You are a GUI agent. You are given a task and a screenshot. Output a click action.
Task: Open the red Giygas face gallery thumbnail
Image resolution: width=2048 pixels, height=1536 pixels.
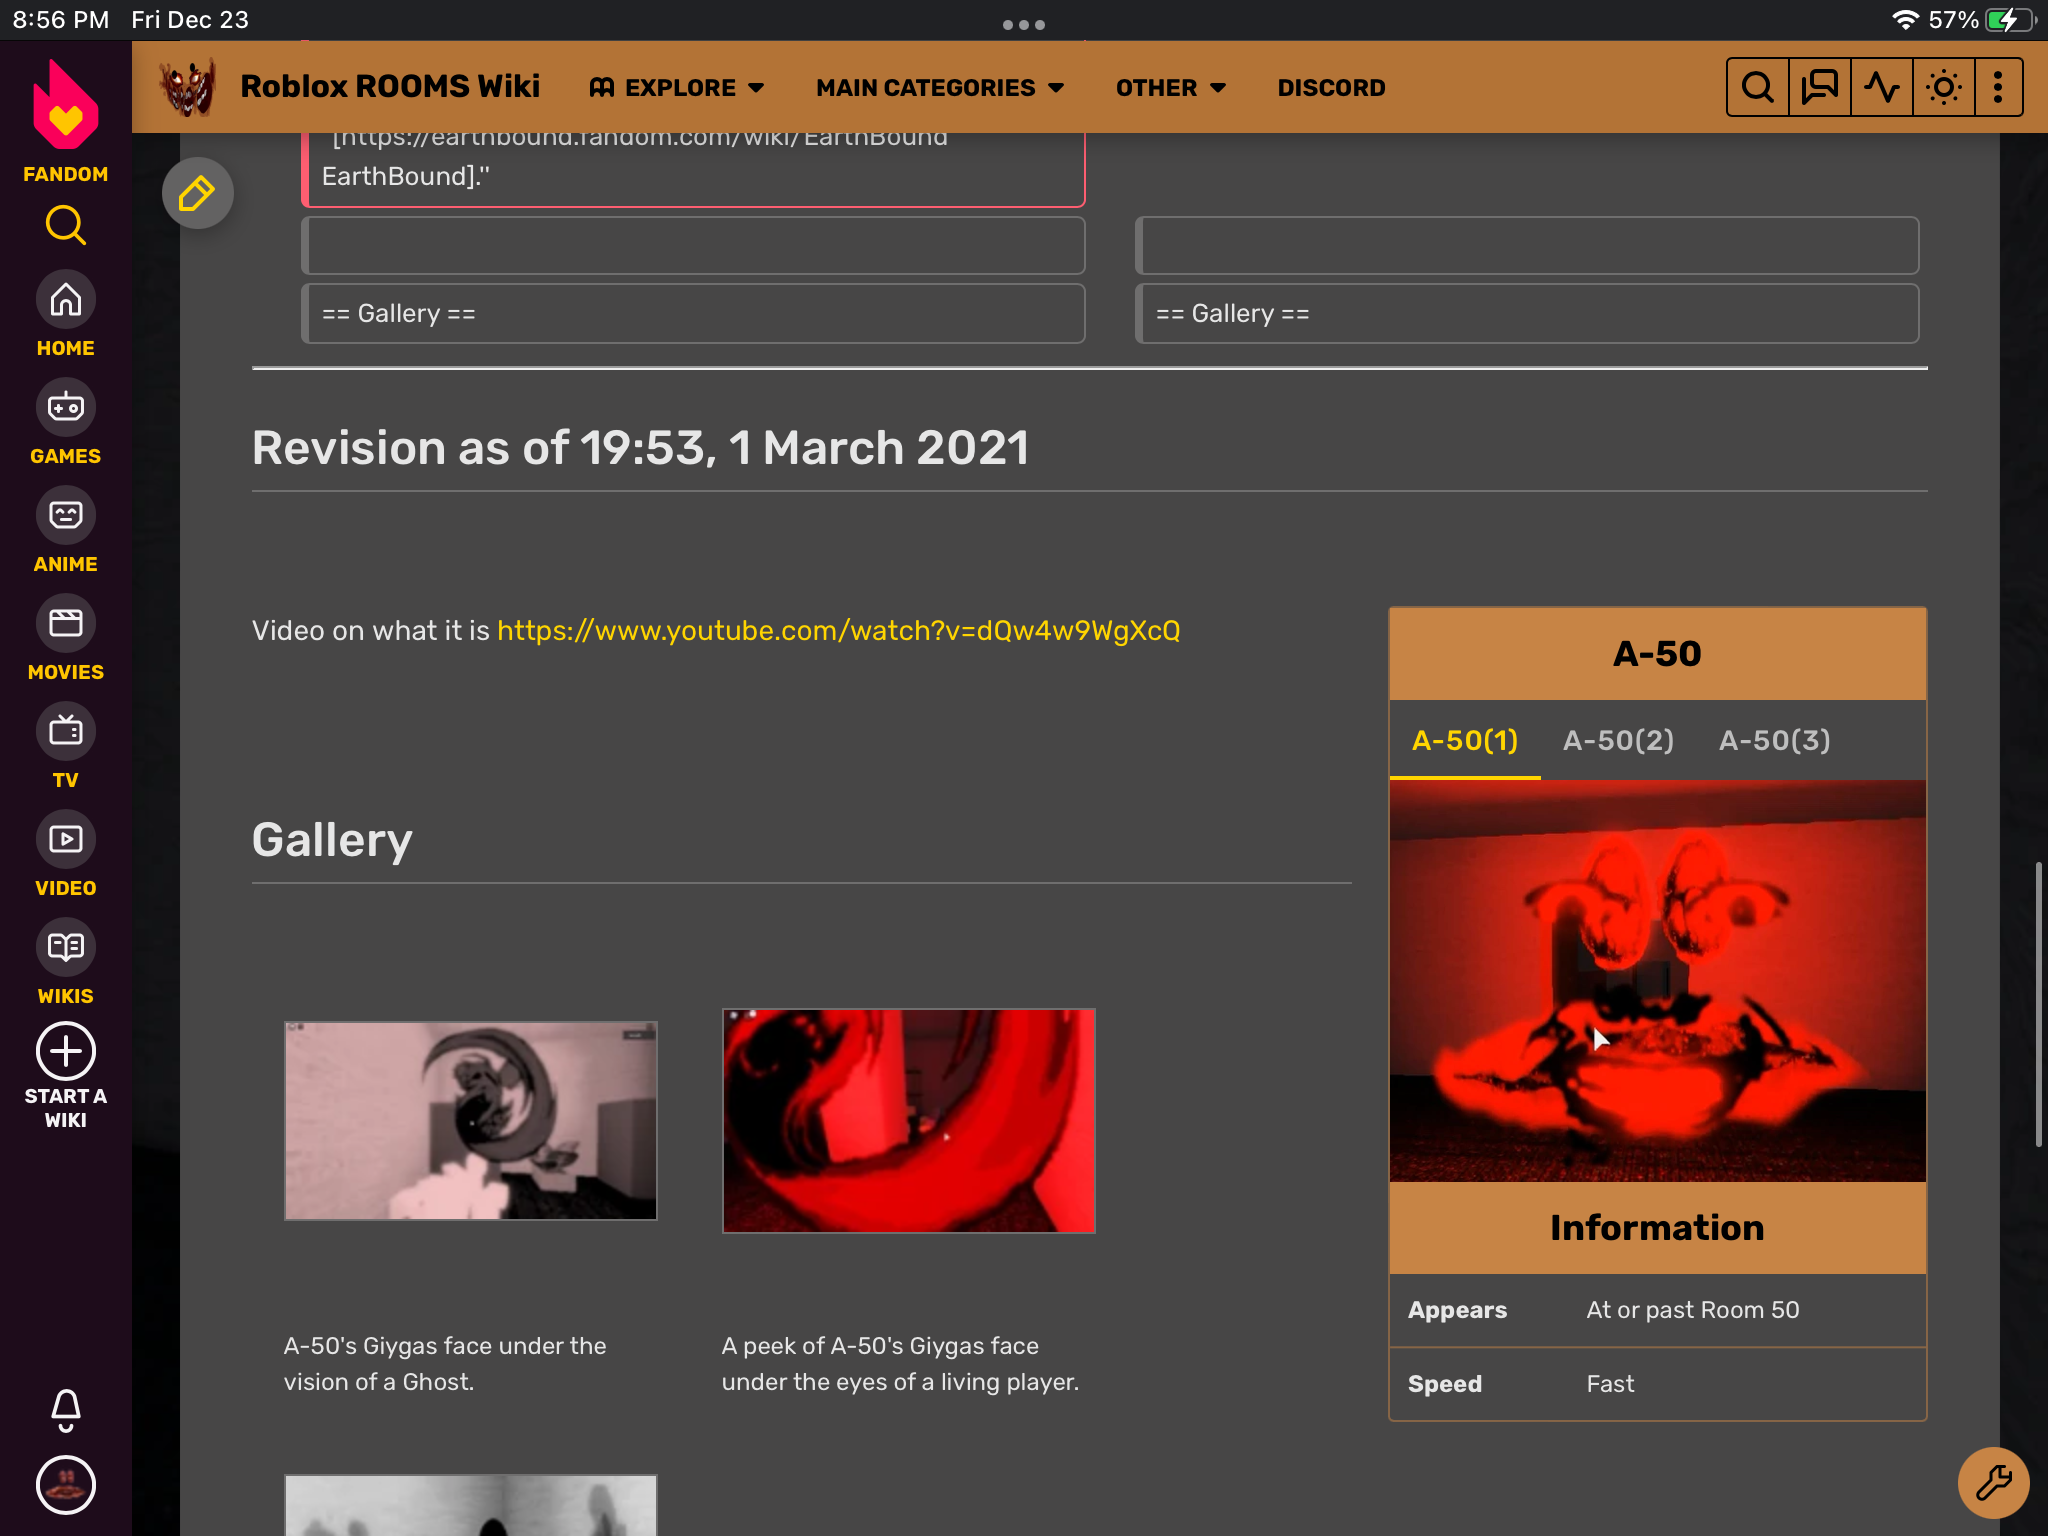point(908,1121)
